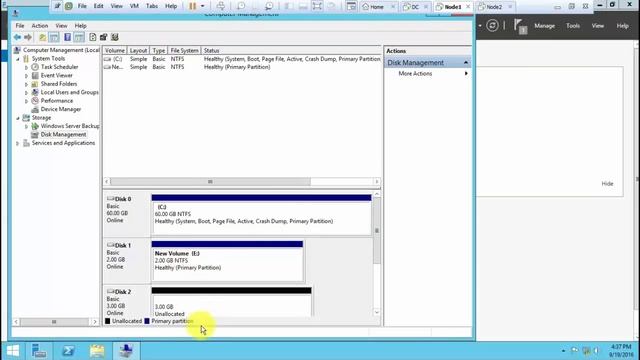The image size is (640, 360).
Task: Expand Local Users and Groups node
Action: pos(27,93)
